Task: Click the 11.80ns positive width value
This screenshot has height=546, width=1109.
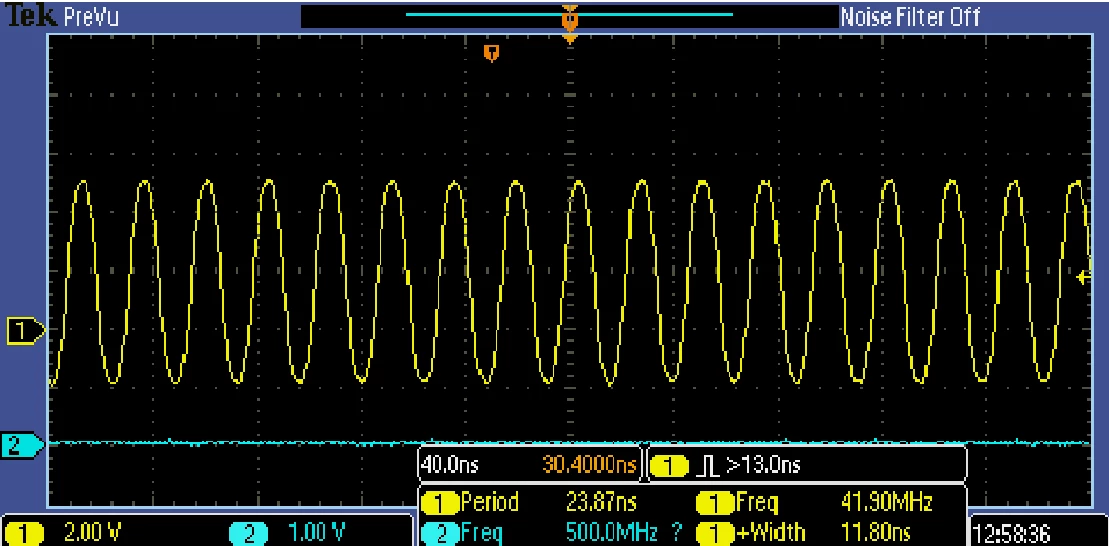Action: click(876, 532)
